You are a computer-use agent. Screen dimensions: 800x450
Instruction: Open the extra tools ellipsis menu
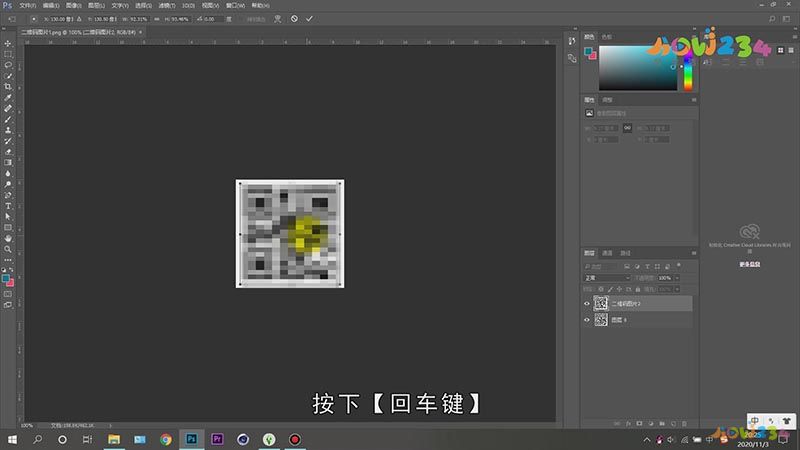[8, 260]
